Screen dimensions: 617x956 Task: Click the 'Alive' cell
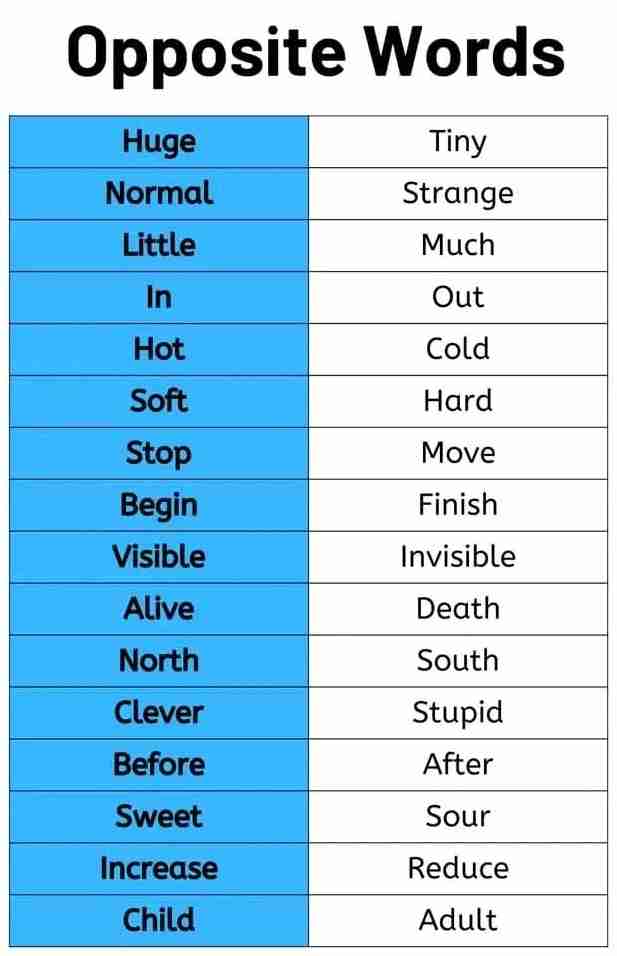point(159,609)
